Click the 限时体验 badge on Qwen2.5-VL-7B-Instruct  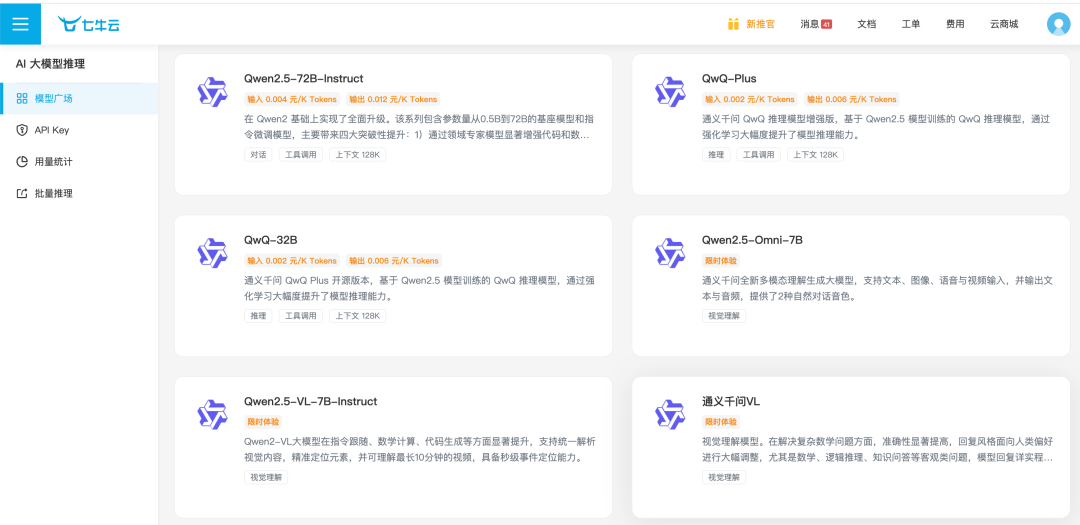[263, 422]
